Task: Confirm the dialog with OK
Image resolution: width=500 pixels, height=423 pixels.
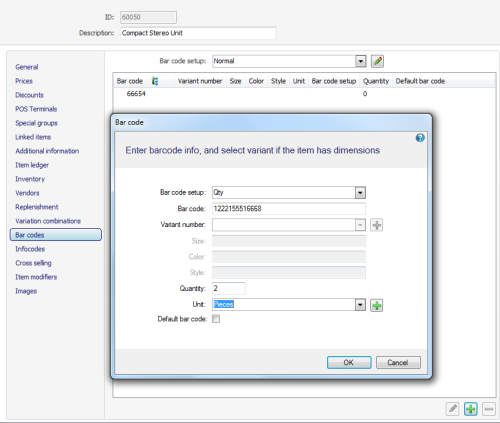Action: pyautogui.click(x=349, y=362)
